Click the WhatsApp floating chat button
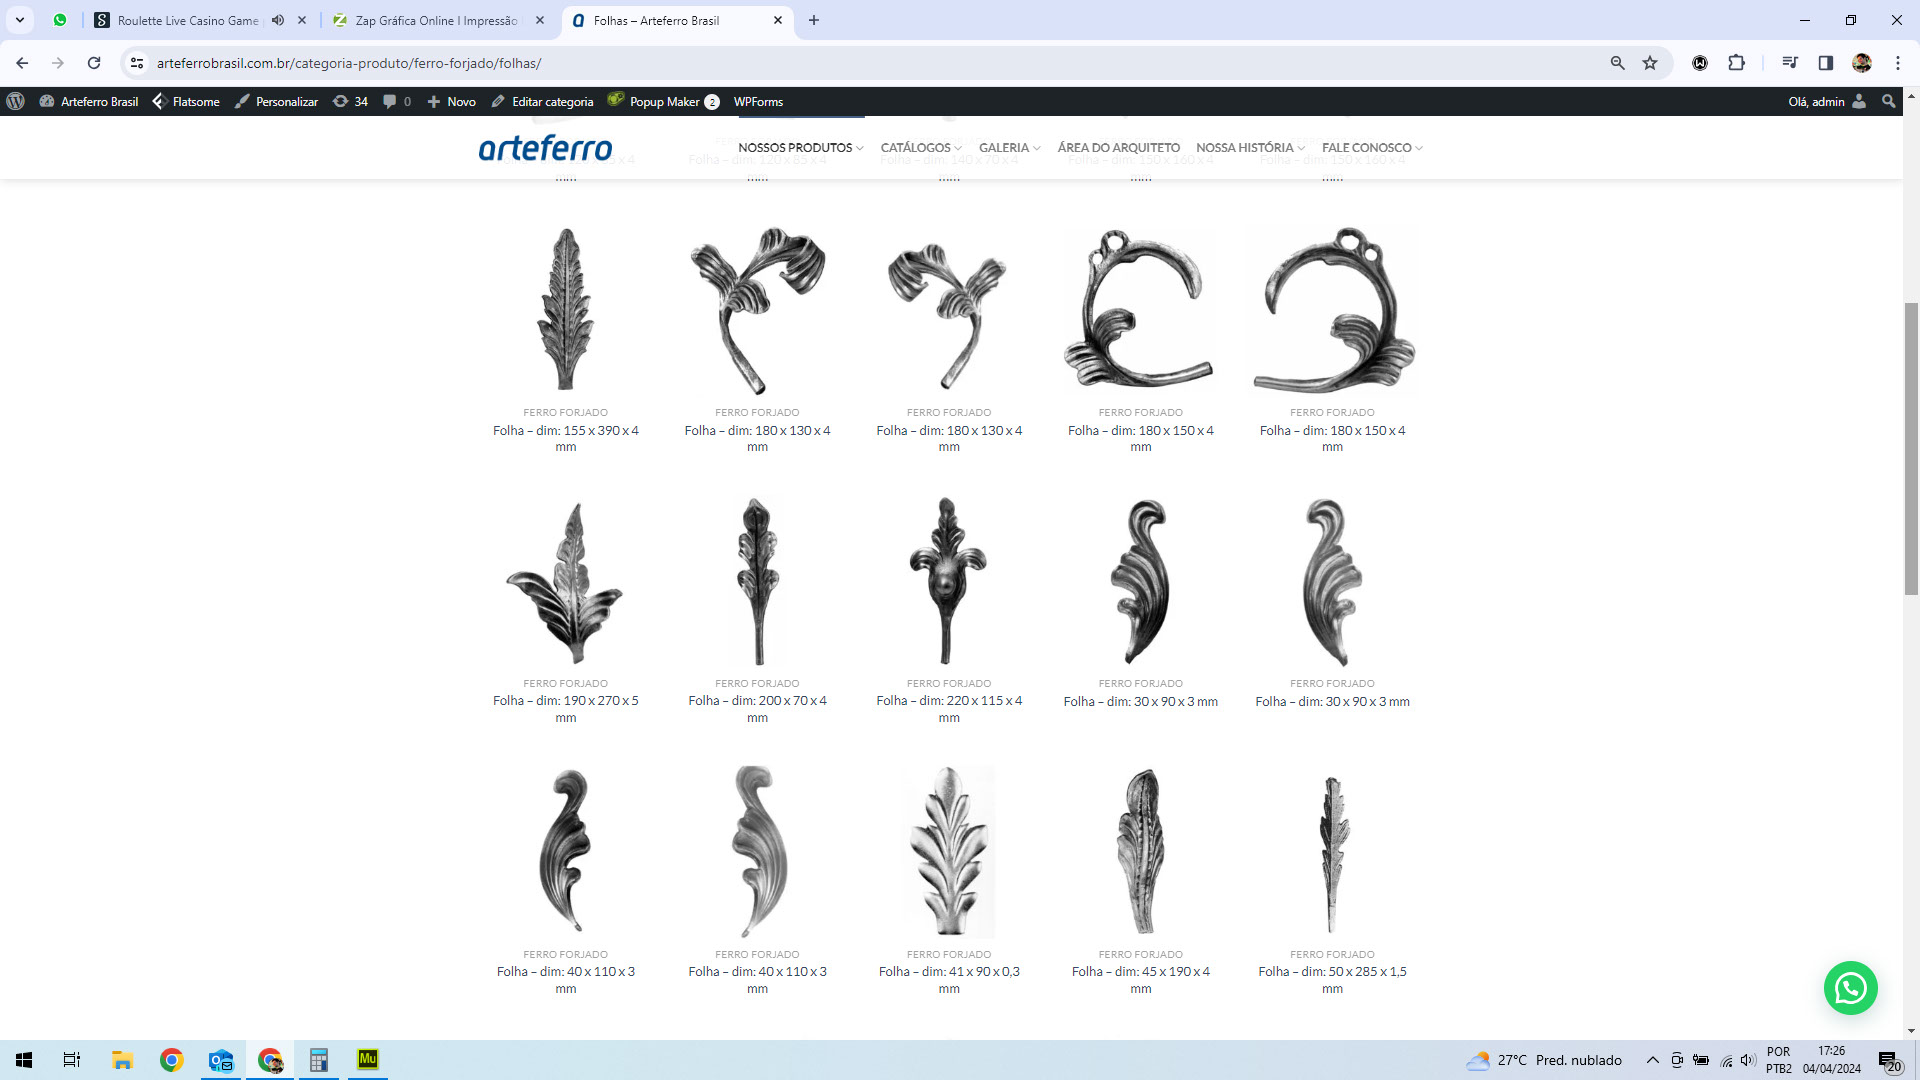The height and width of the screenshot is (1080, 1920). click(1850, 988)
